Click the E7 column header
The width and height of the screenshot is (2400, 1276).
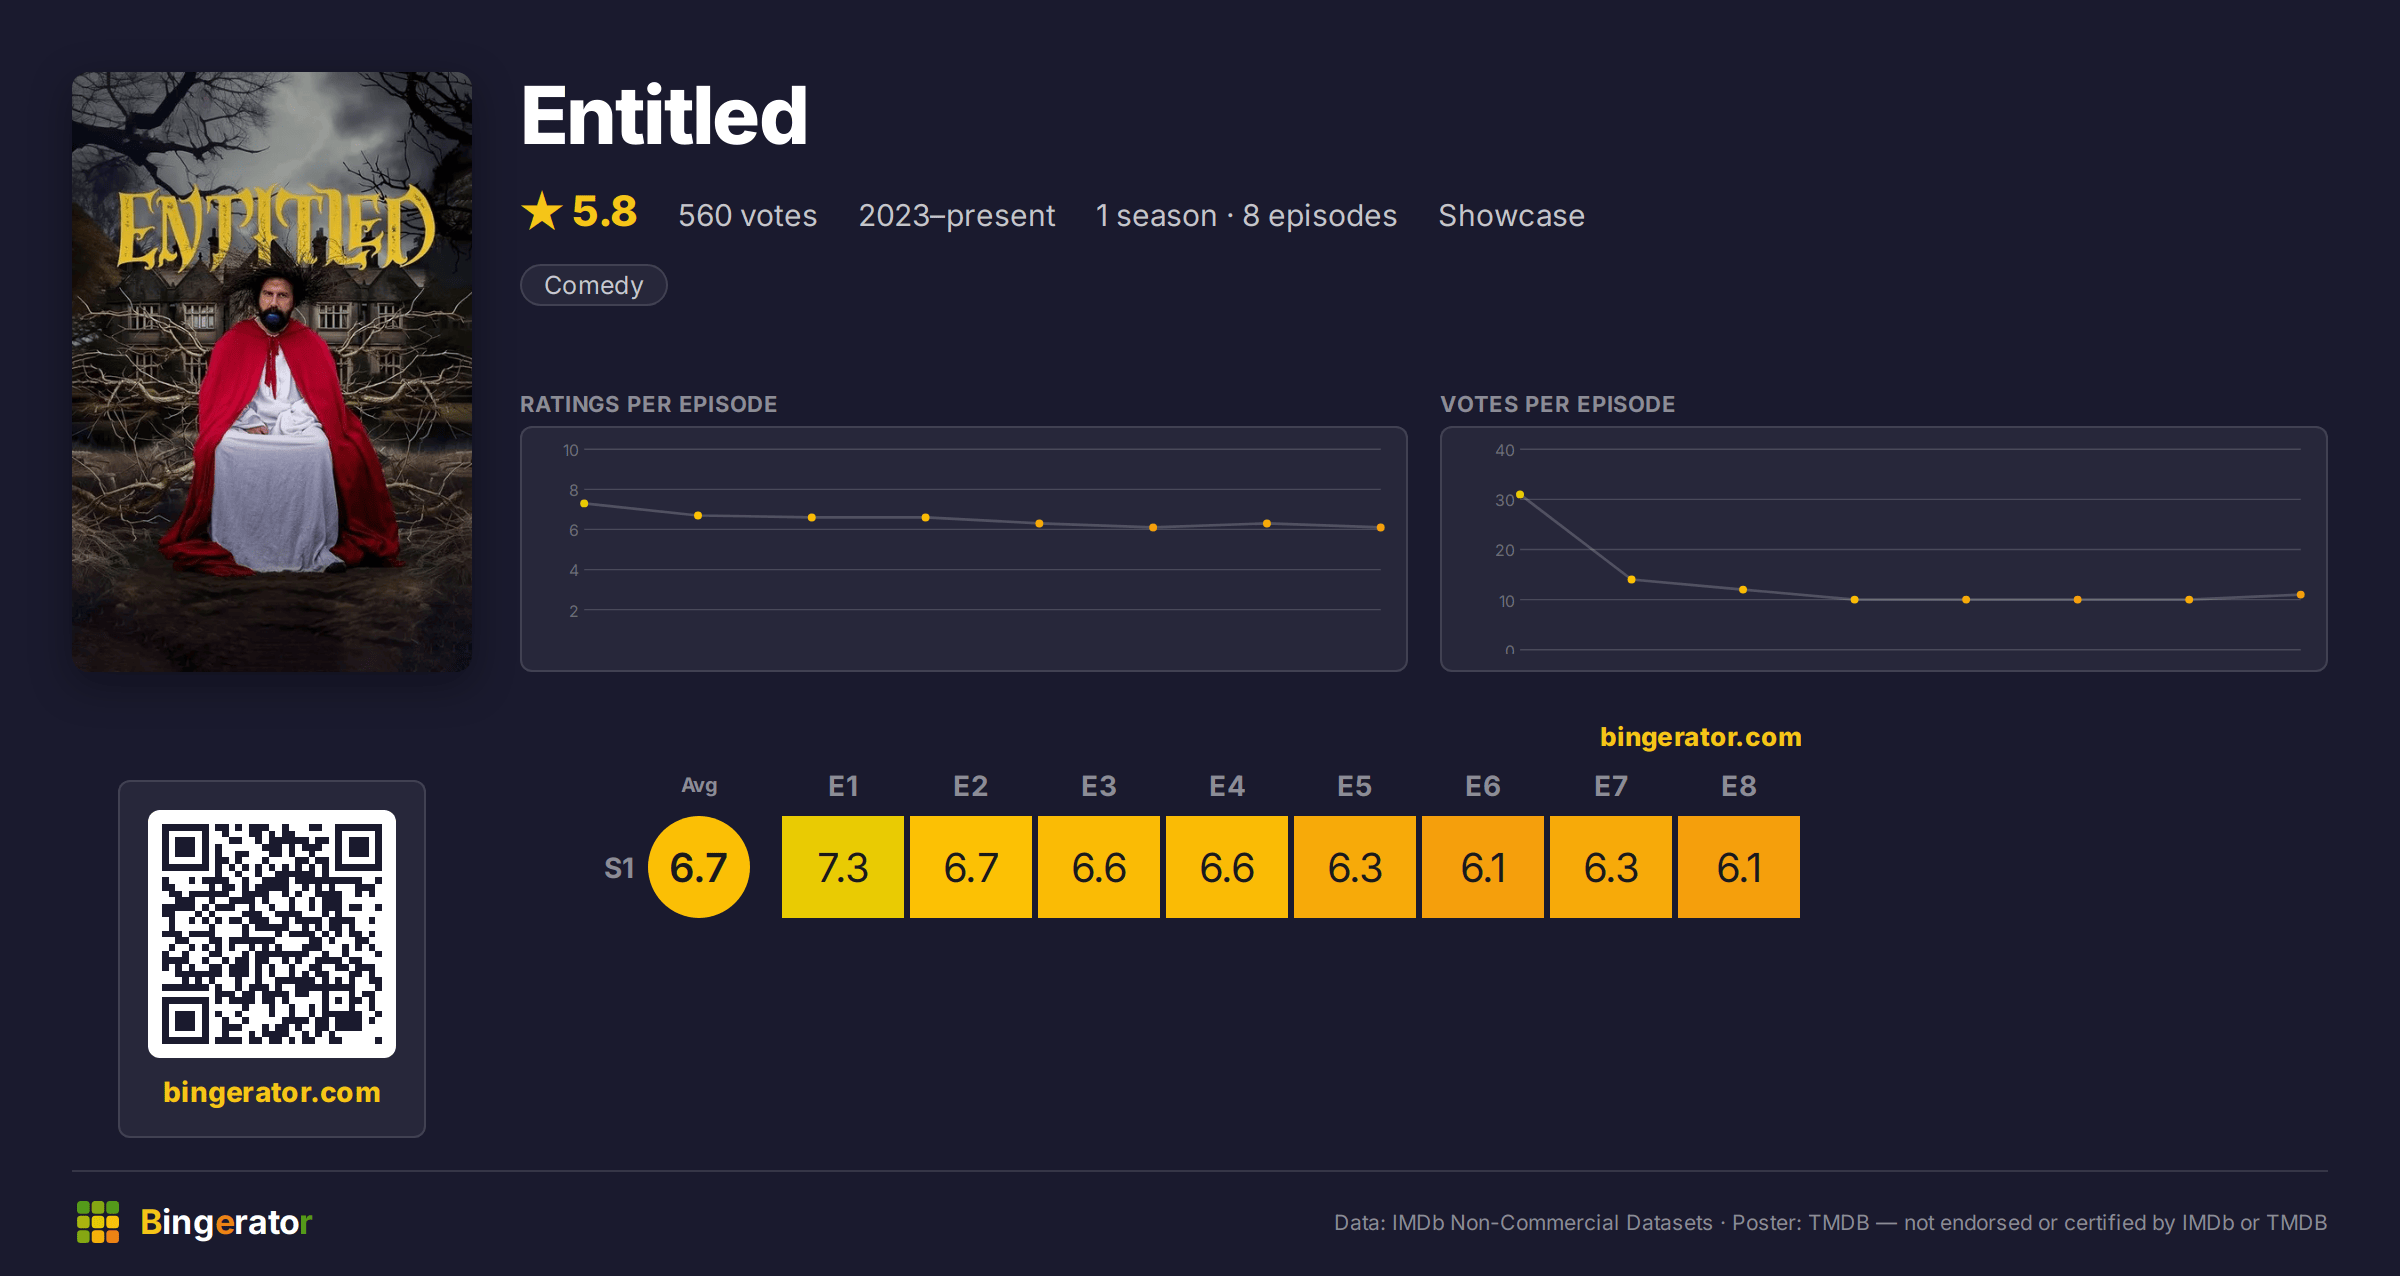tap(1611, 786)
